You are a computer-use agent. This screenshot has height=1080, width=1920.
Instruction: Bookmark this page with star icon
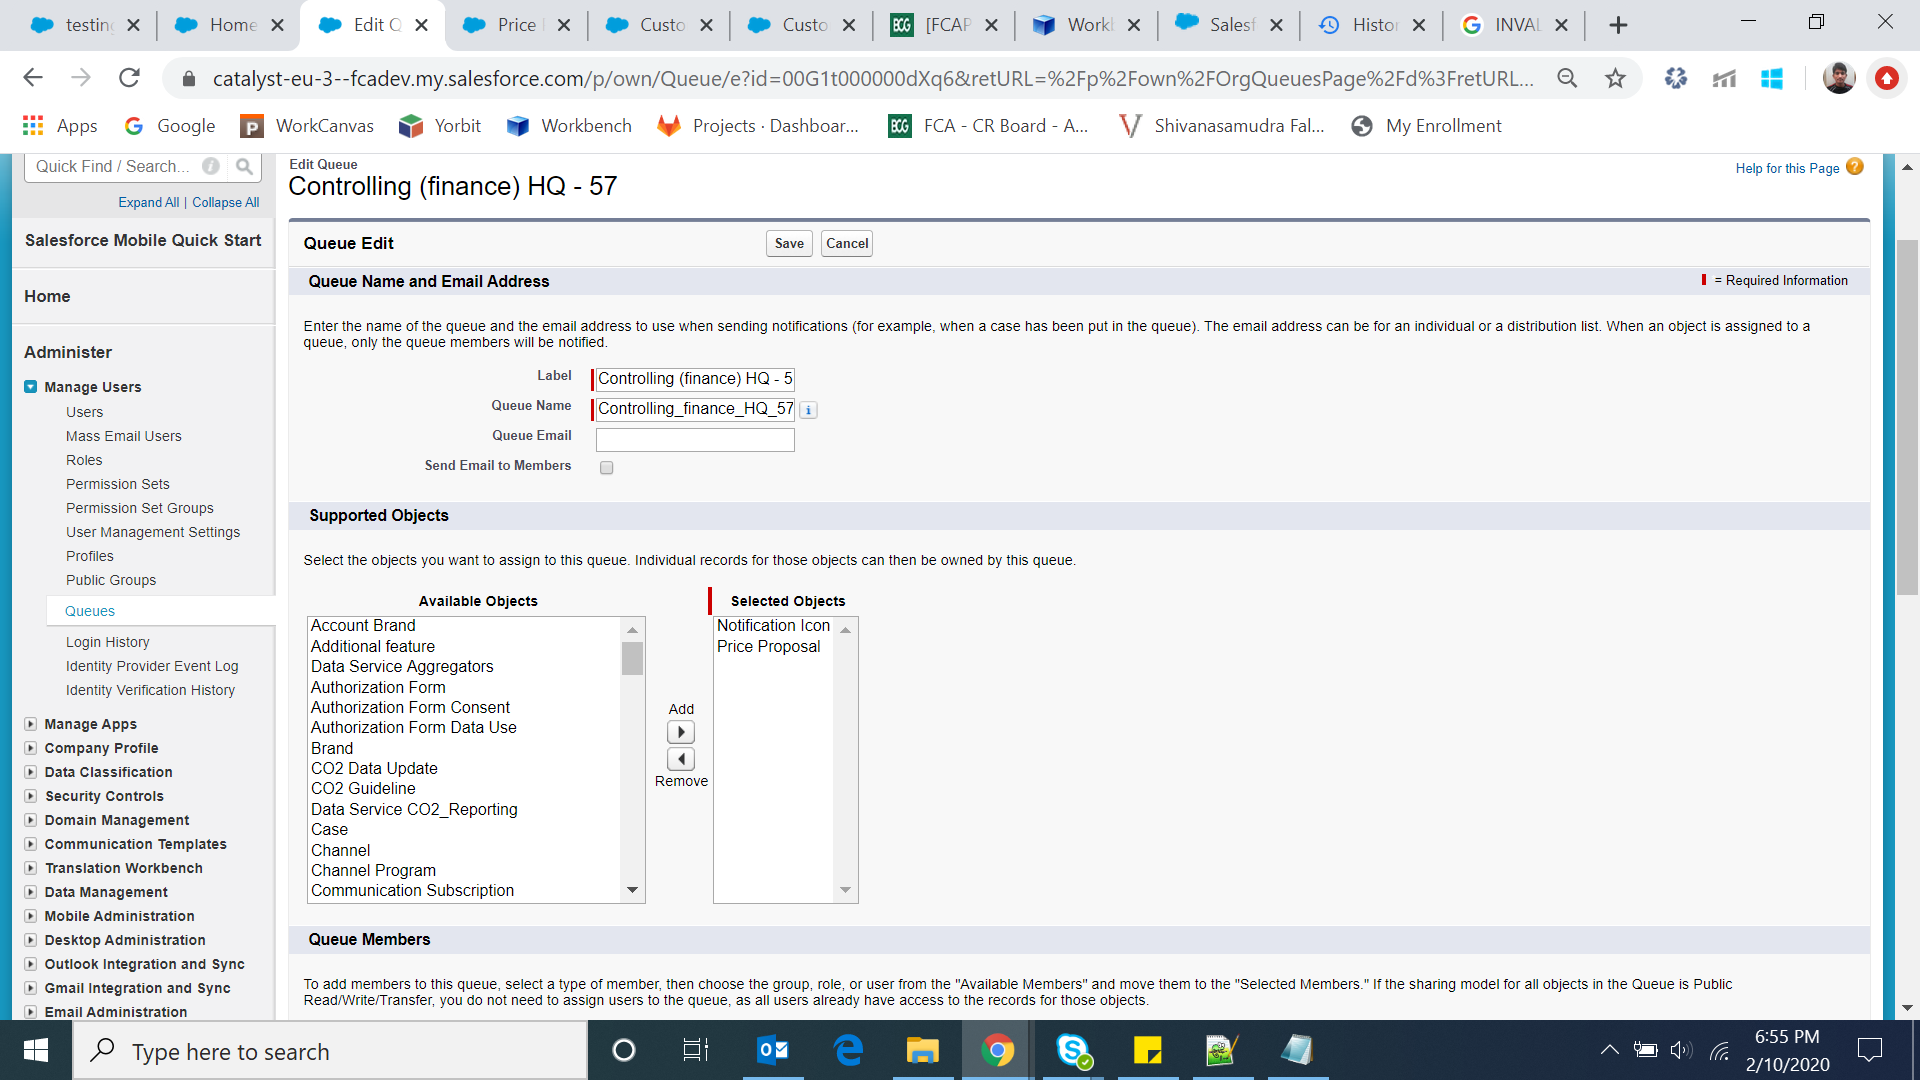[x=1615, y=79]
